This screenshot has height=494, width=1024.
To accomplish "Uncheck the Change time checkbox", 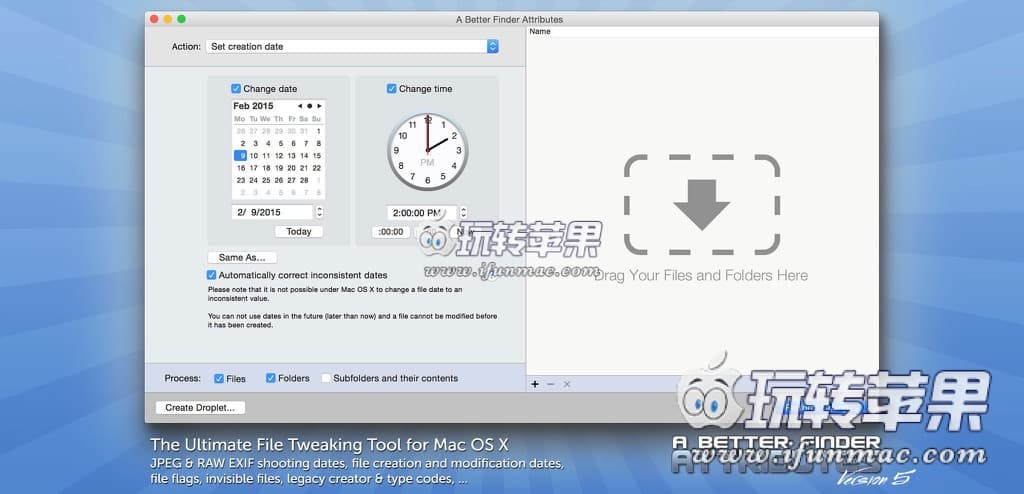I will 391,89.
